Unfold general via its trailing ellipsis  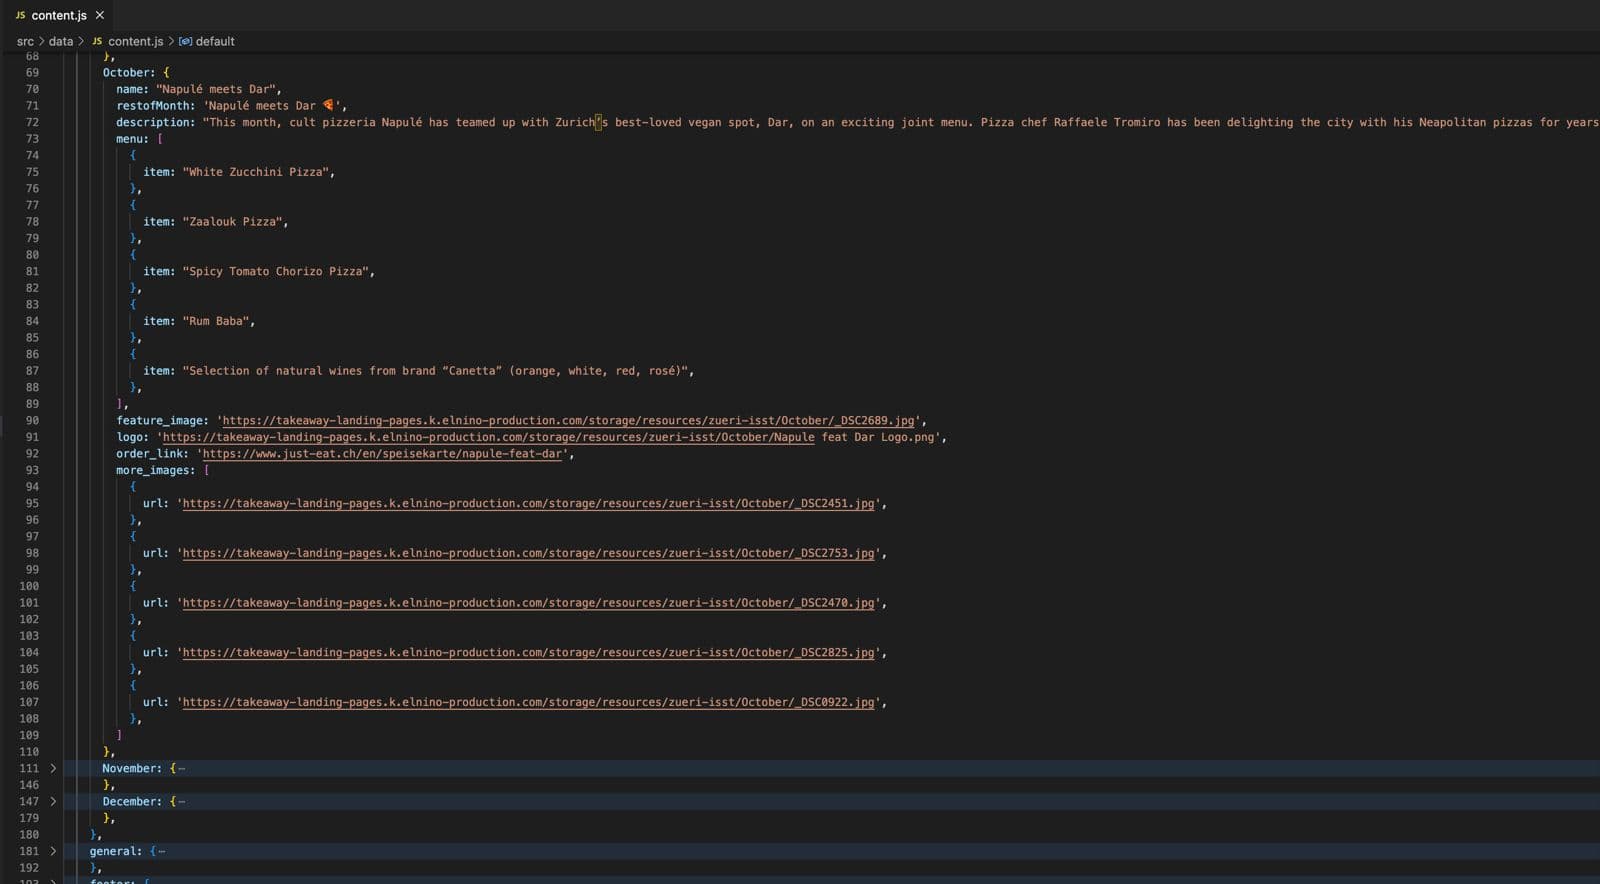(161, 851)
